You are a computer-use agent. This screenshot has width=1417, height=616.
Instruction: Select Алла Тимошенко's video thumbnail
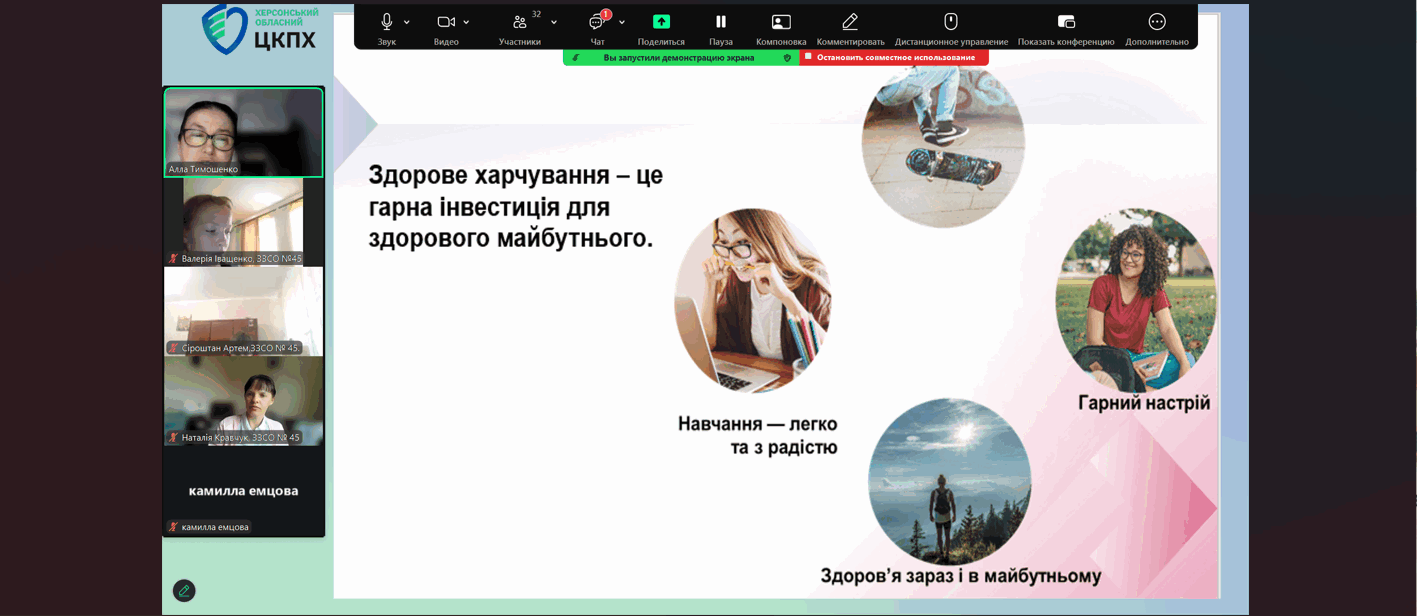tap(243, 132)
